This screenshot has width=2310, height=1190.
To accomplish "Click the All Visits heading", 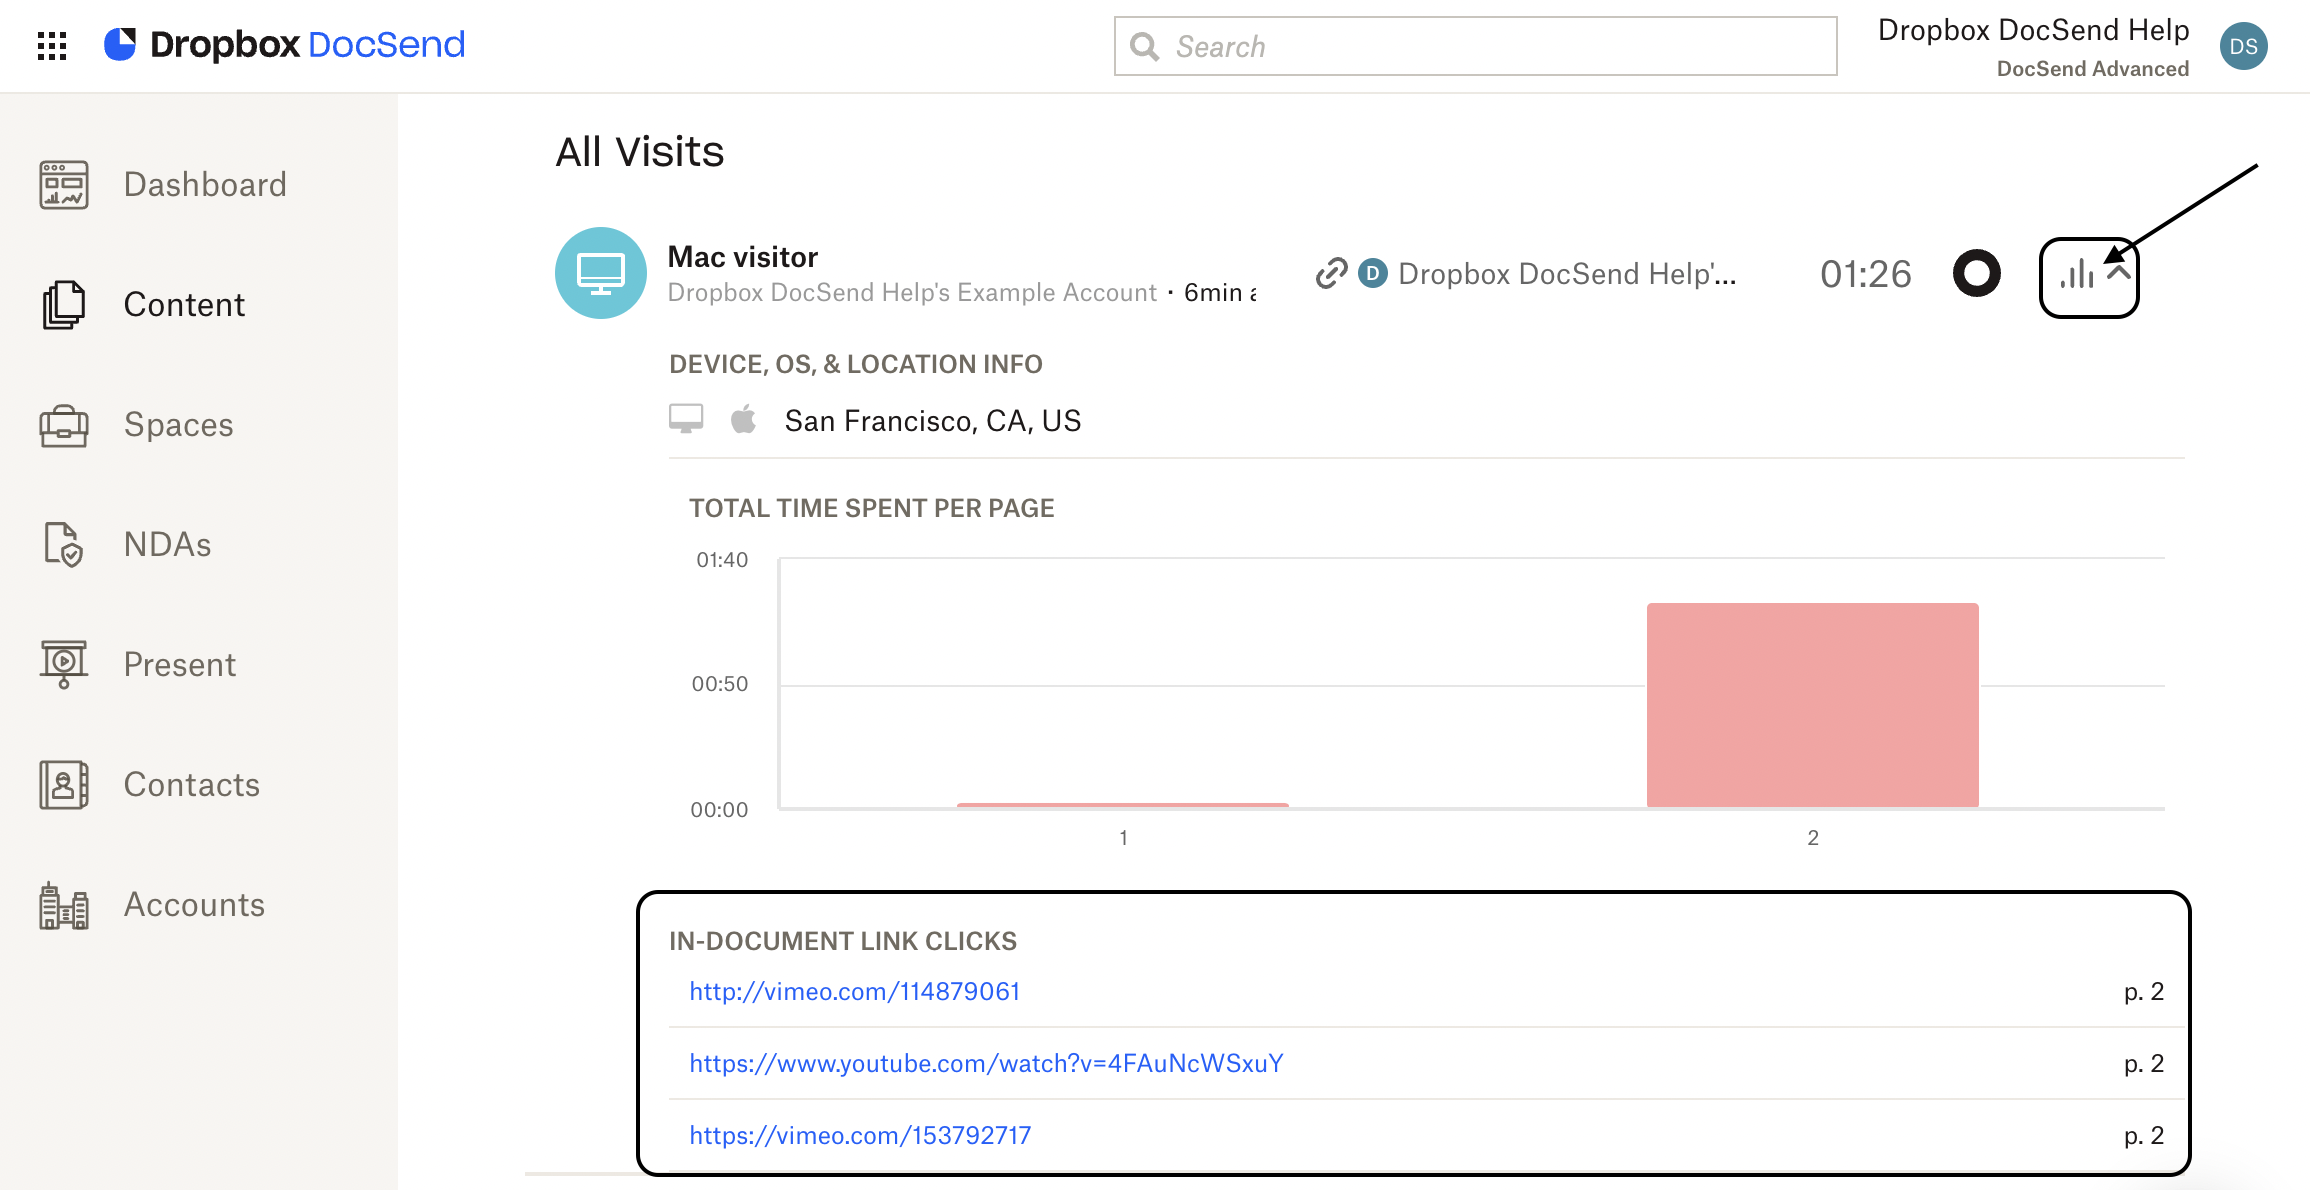I will [x=640, y=152].
